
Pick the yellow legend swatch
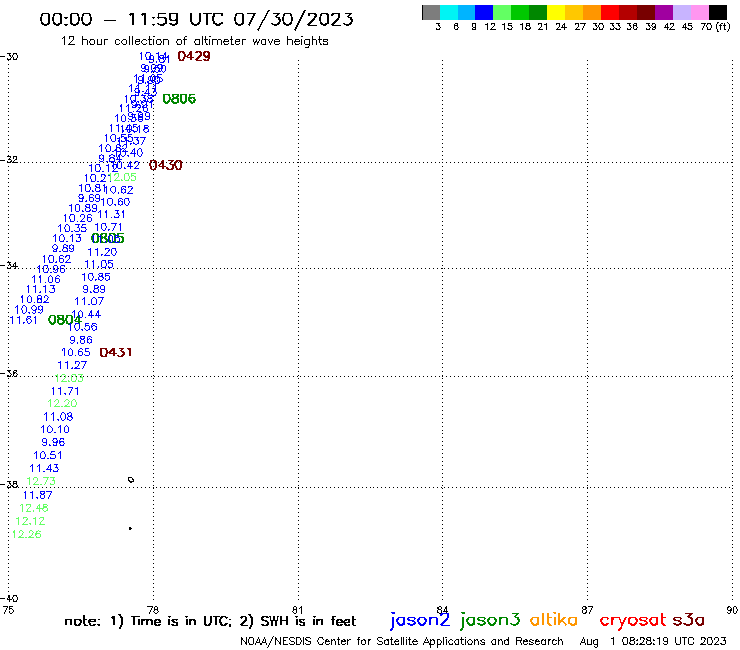point(556,12)
